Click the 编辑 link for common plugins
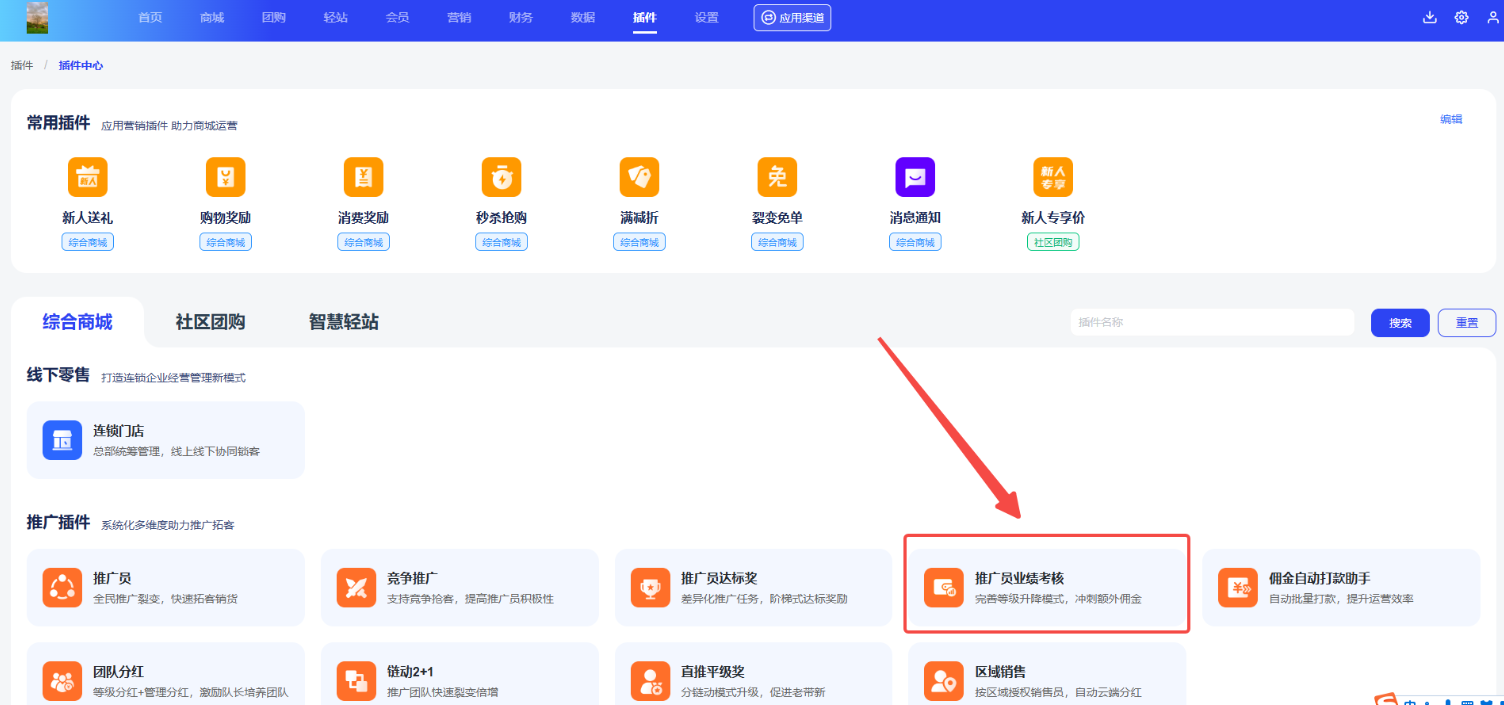This screenshot has height=705, width=1504. pos(1451,119)
